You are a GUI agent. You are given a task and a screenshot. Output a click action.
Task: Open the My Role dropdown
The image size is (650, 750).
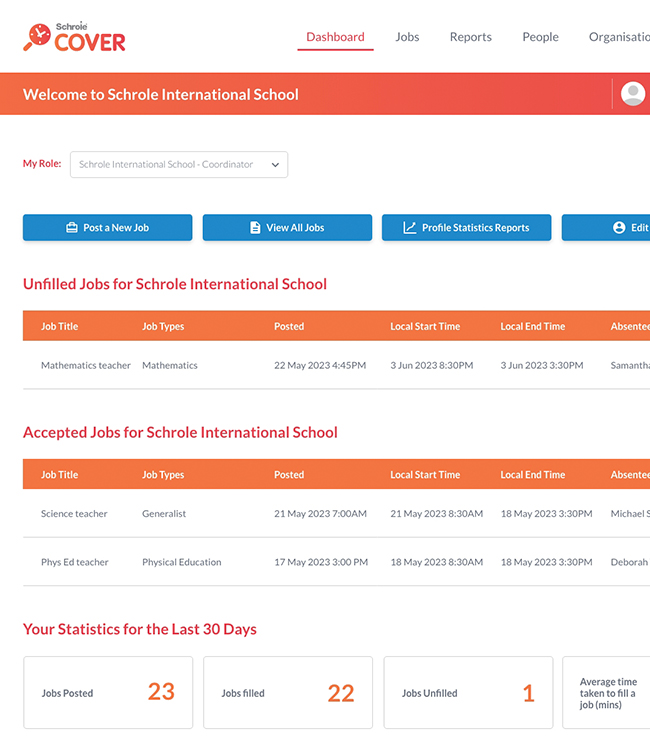point(178,165)
